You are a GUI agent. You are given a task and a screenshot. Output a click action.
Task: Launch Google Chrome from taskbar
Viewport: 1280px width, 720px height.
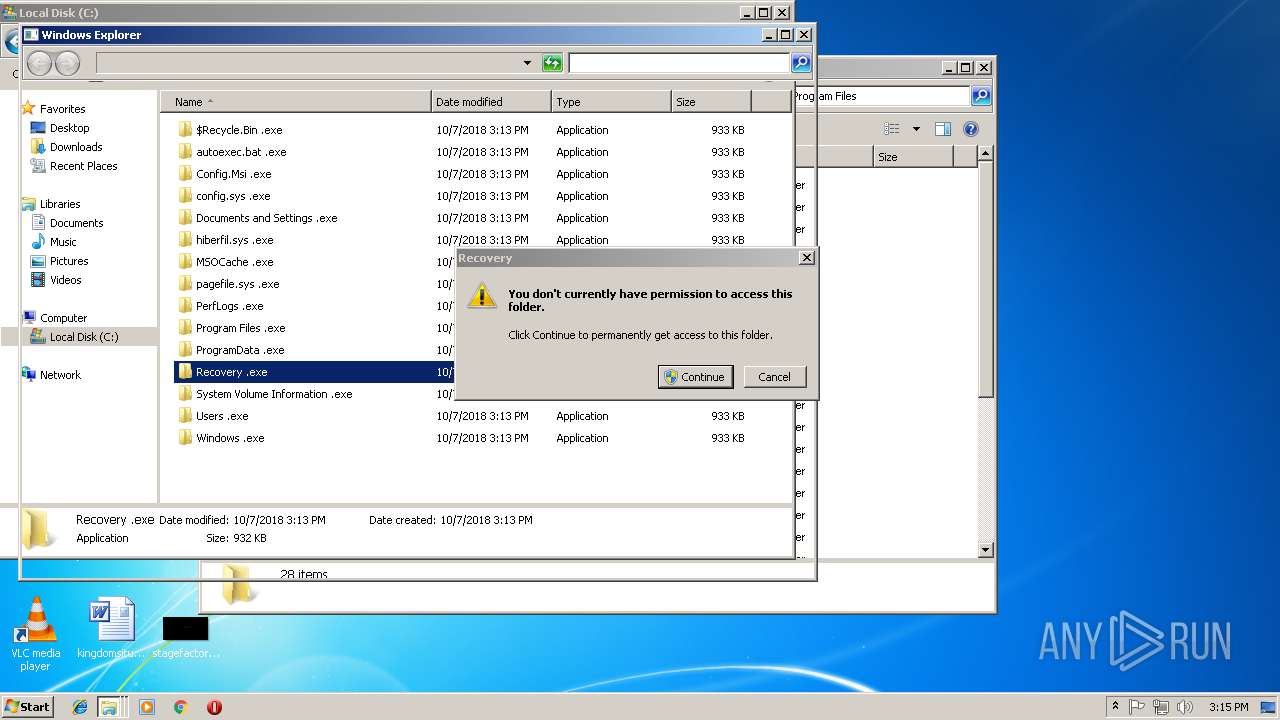pos(180,707)
